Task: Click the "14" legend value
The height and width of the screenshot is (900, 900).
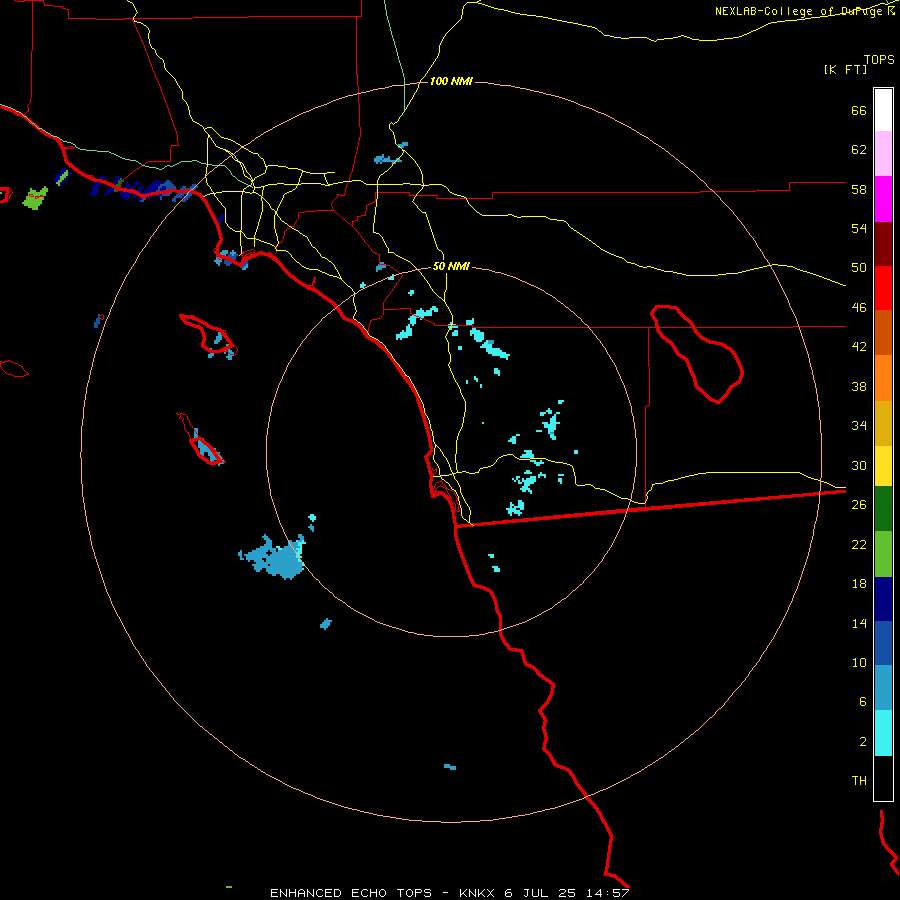Action: tap(859, 623)
